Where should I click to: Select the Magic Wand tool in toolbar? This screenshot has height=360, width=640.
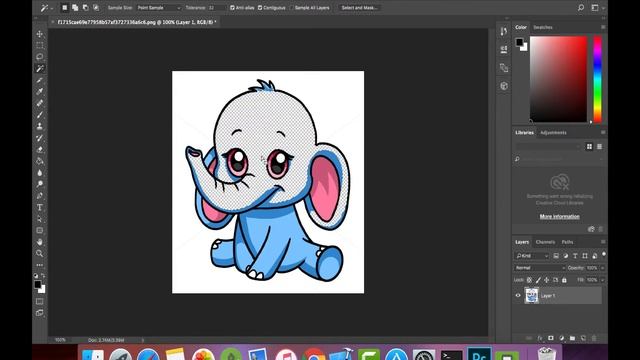coord(40,68)
